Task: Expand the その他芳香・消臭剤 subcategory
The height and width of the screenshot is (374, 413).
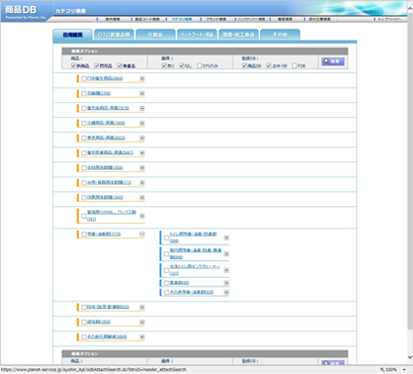Action: point(226,292)
